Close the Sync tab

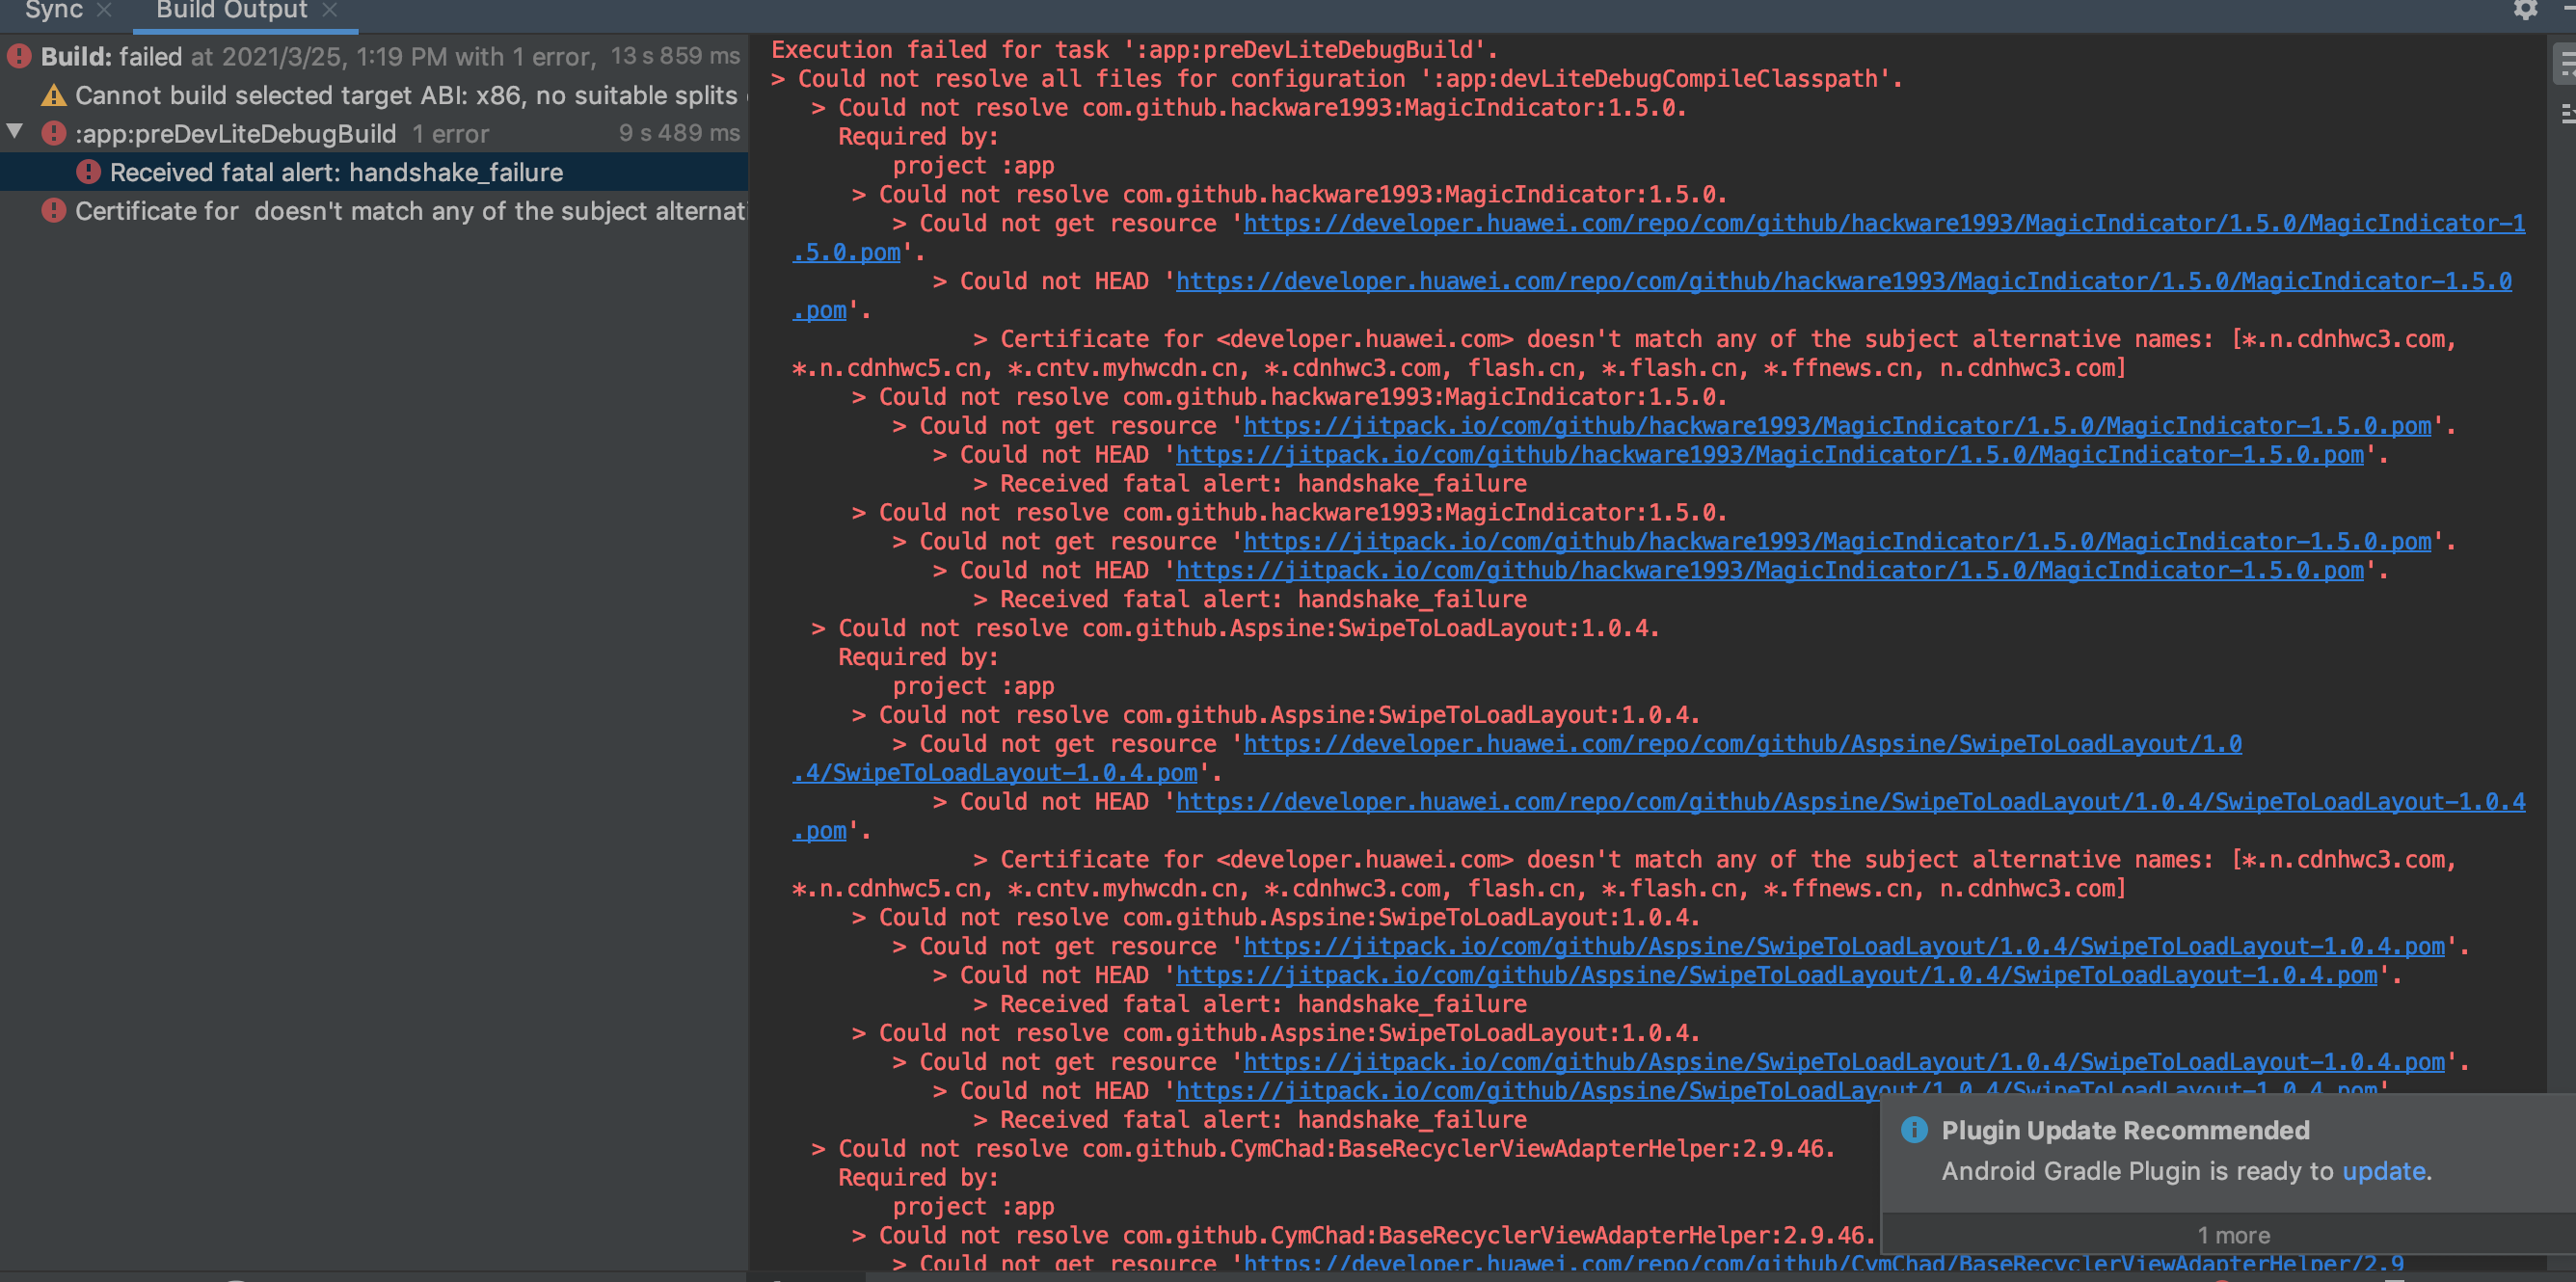(104, 11)
